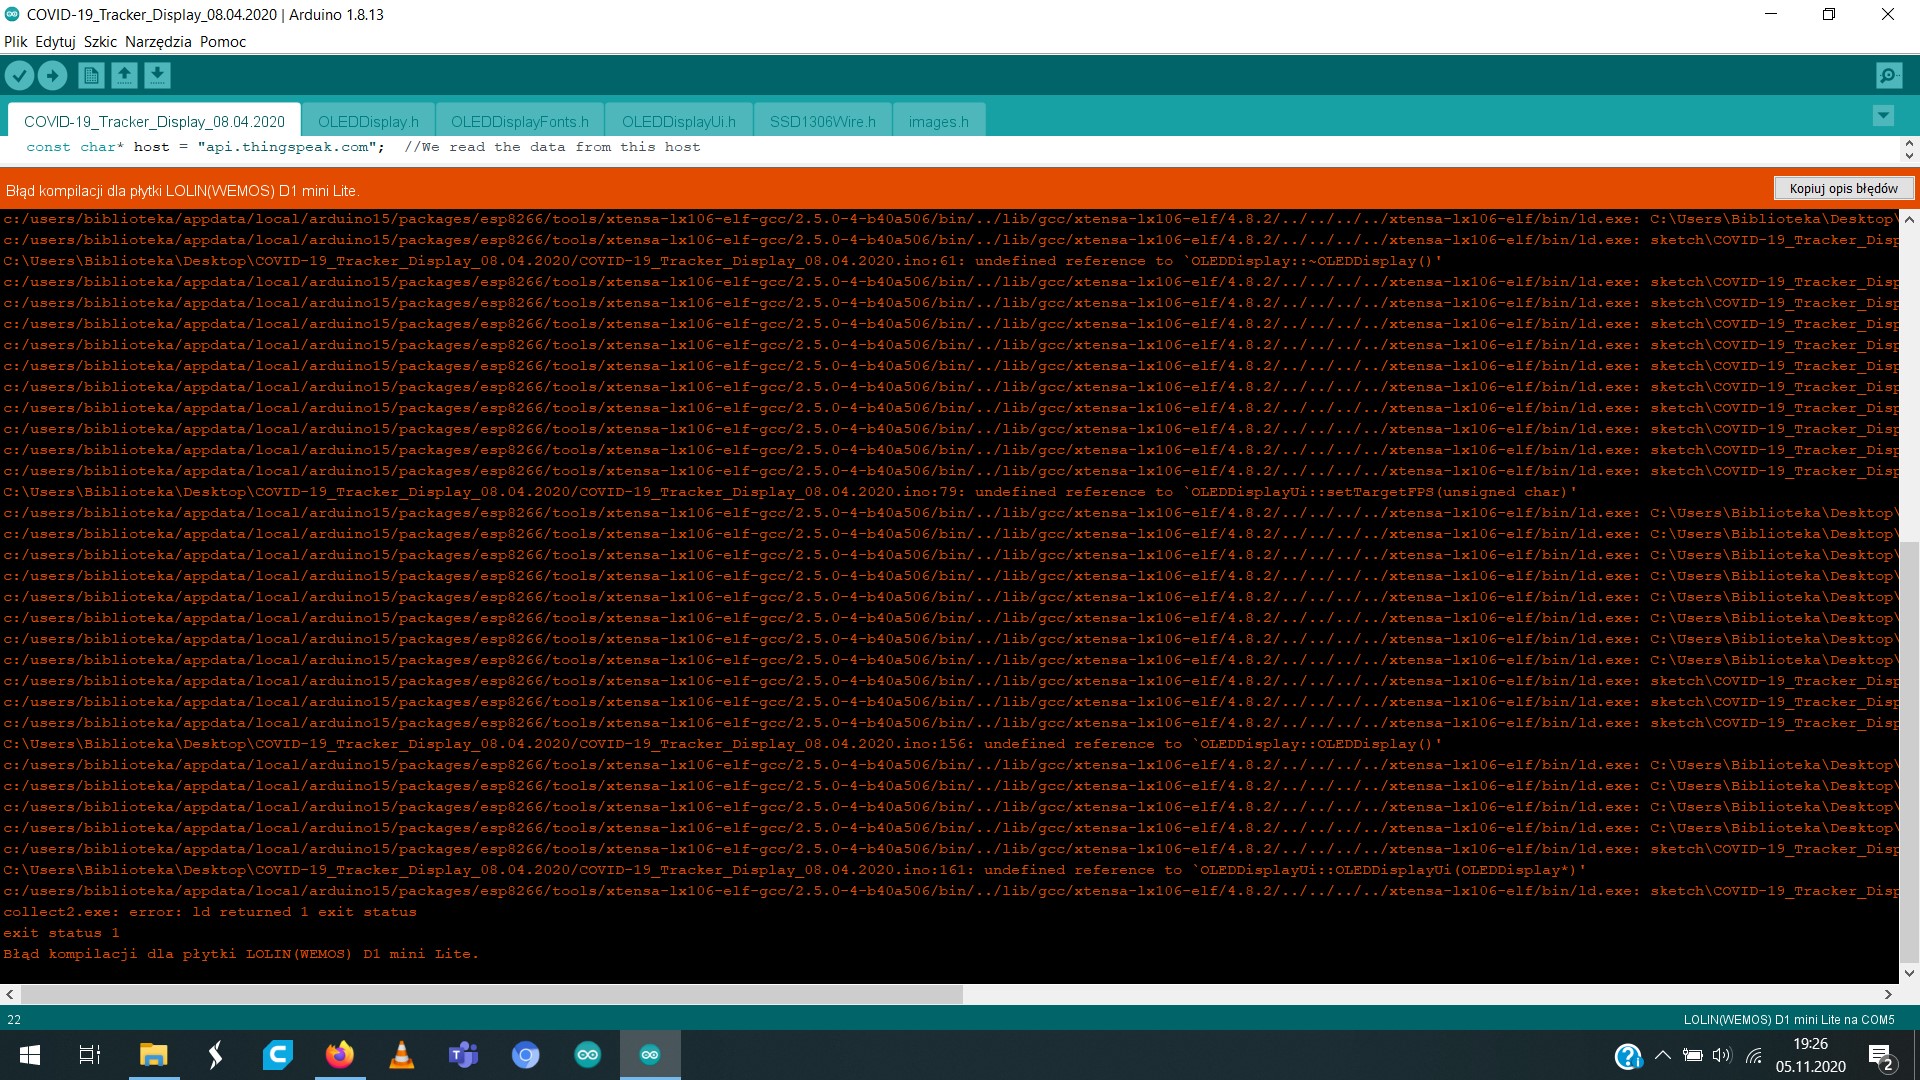Open the battery status tray icon
Screen dimensions: 1920x1080
tap(1692, 1055)
